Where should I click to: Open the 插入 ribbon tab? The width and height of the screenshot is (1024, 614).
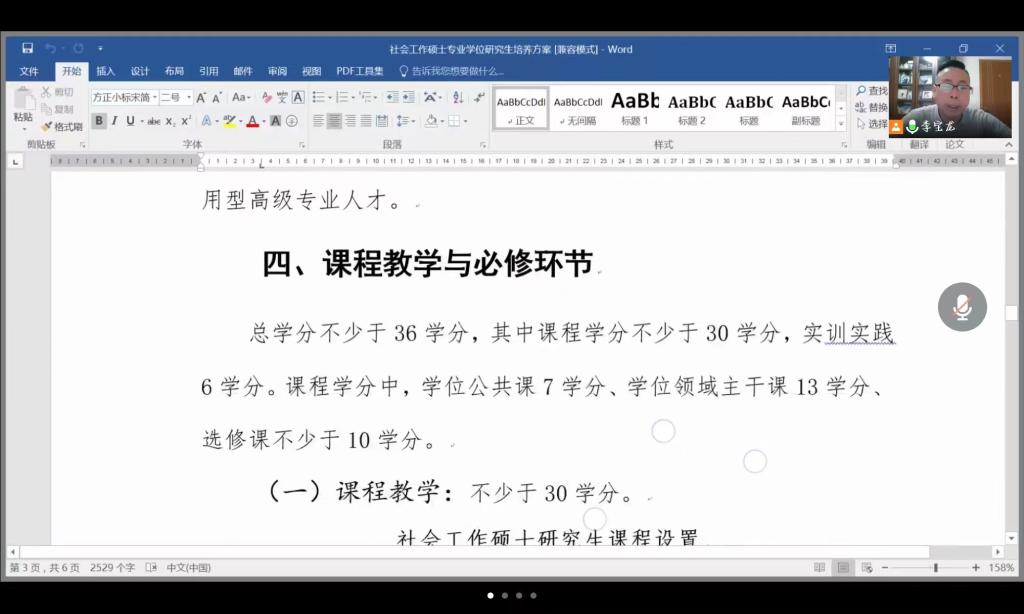click(105, 71)
